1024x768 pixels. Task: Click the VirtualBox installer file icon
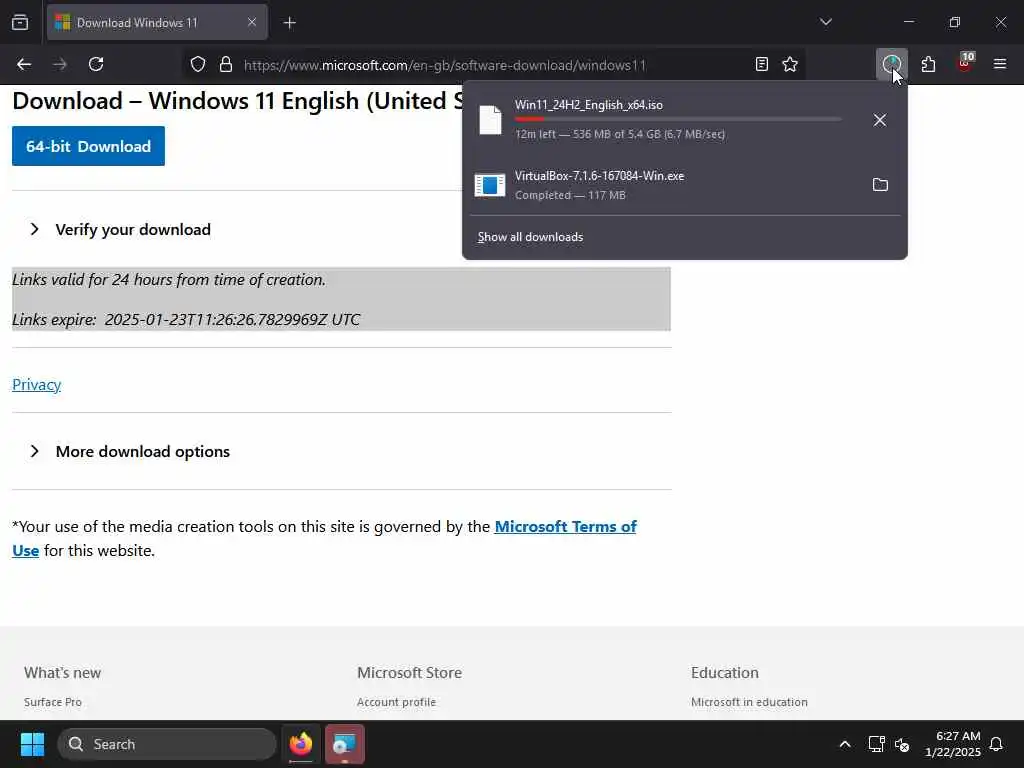pos(490,185)
